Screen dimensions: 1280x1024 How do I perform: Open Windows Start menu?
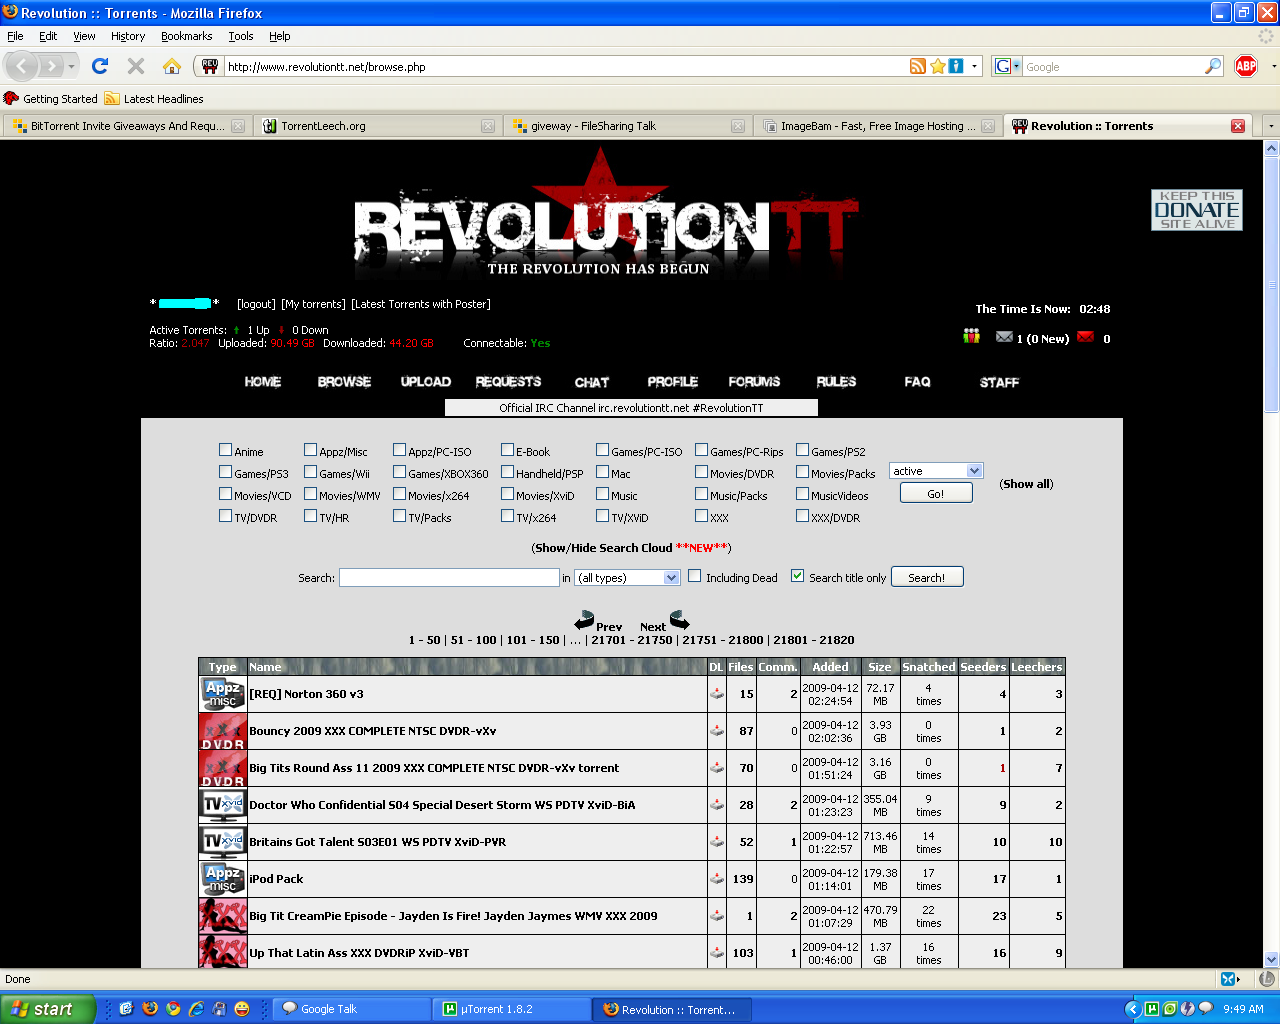pos(48,1009)
